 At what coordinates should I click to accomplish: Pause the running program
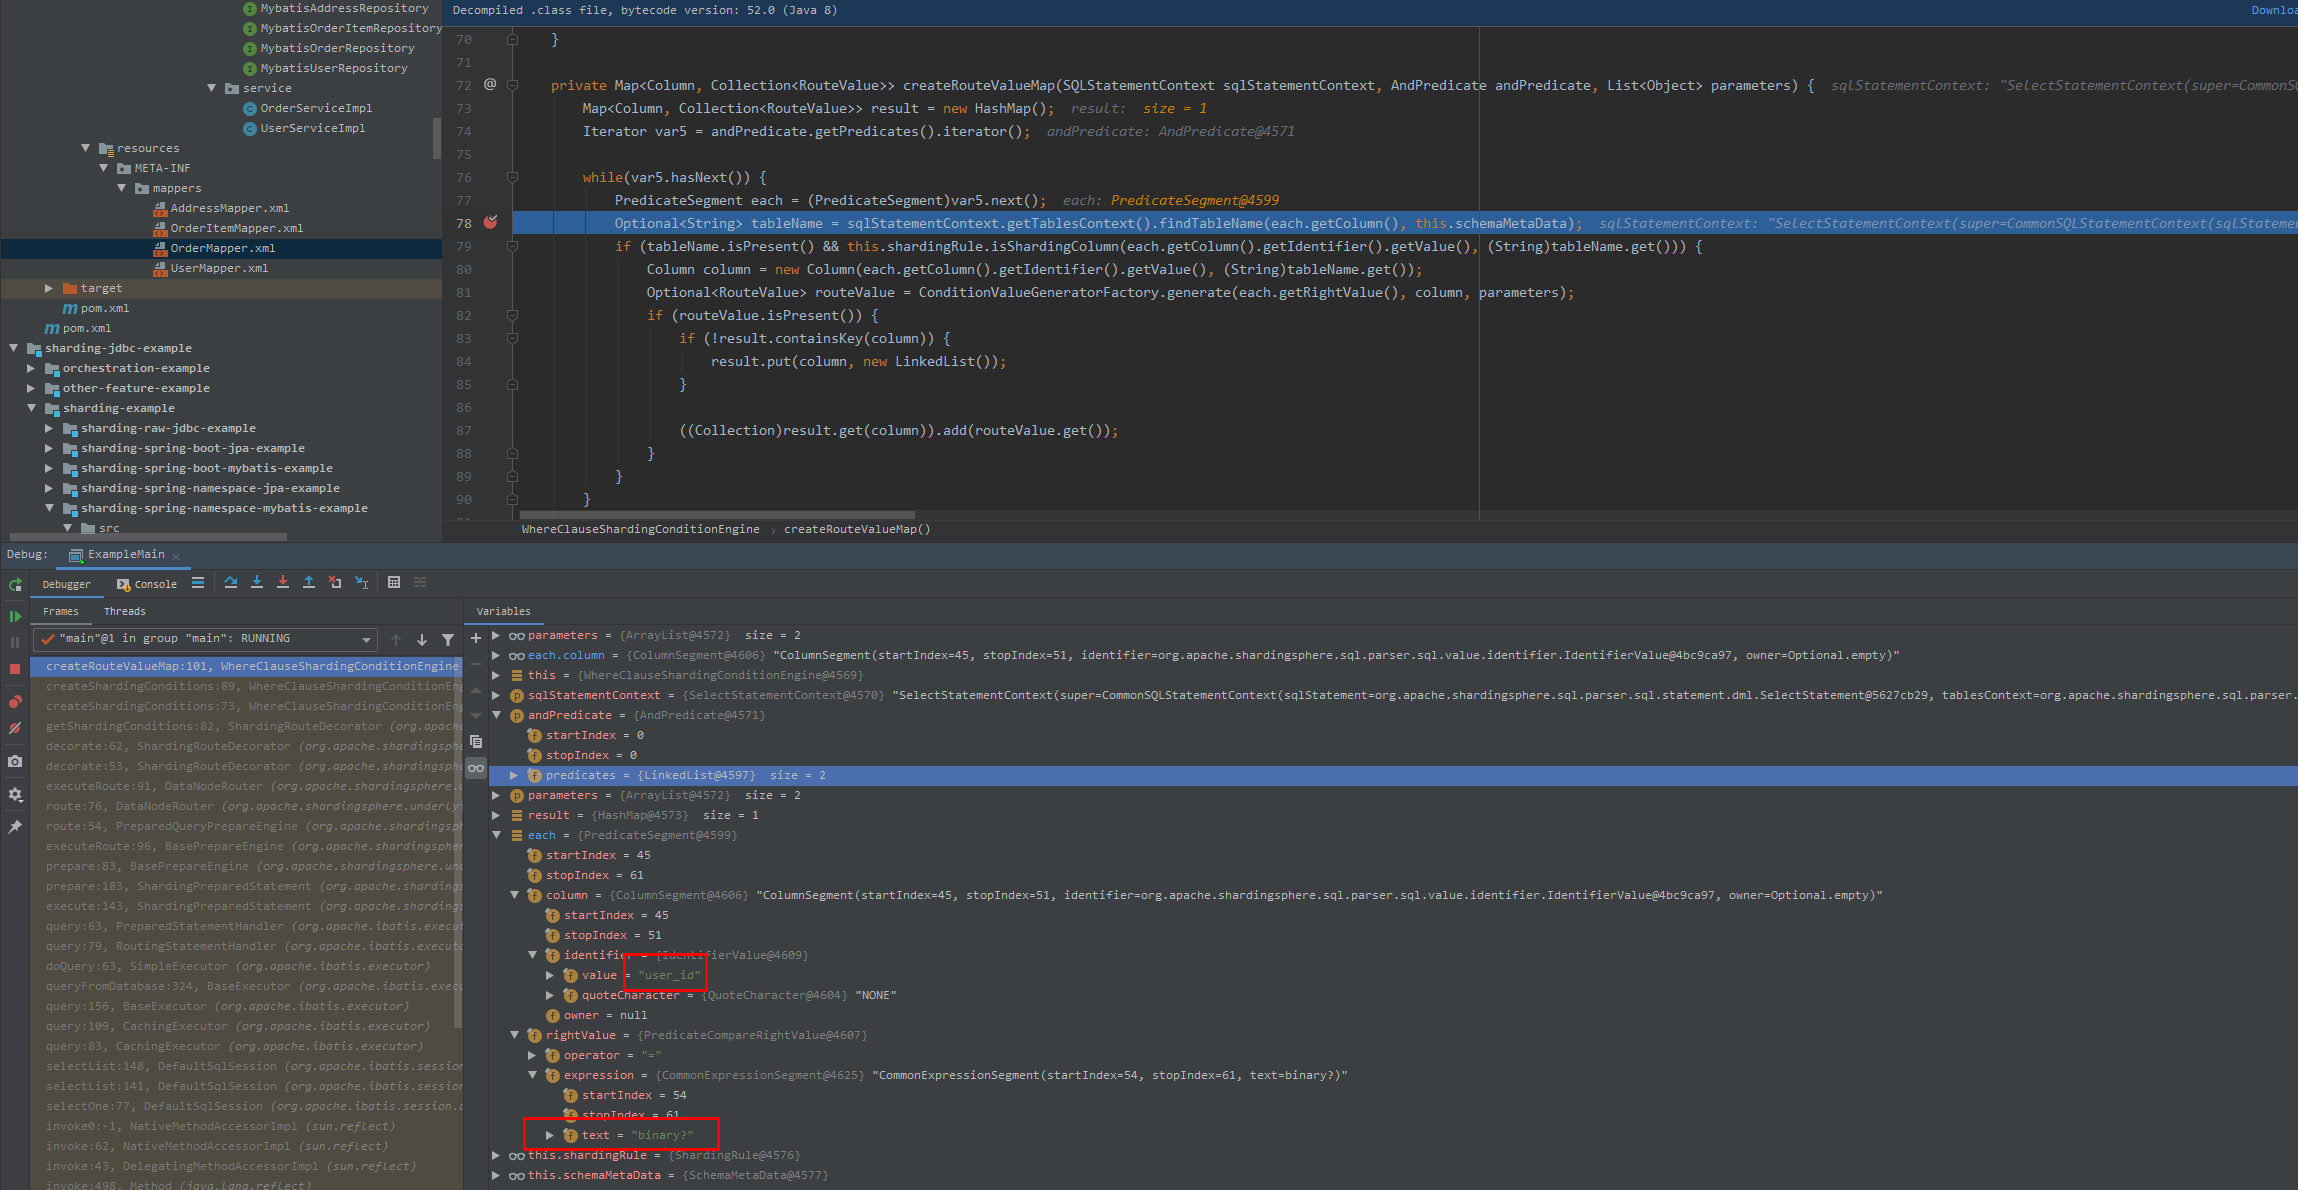pyautogui.click(x=15, y=642)
